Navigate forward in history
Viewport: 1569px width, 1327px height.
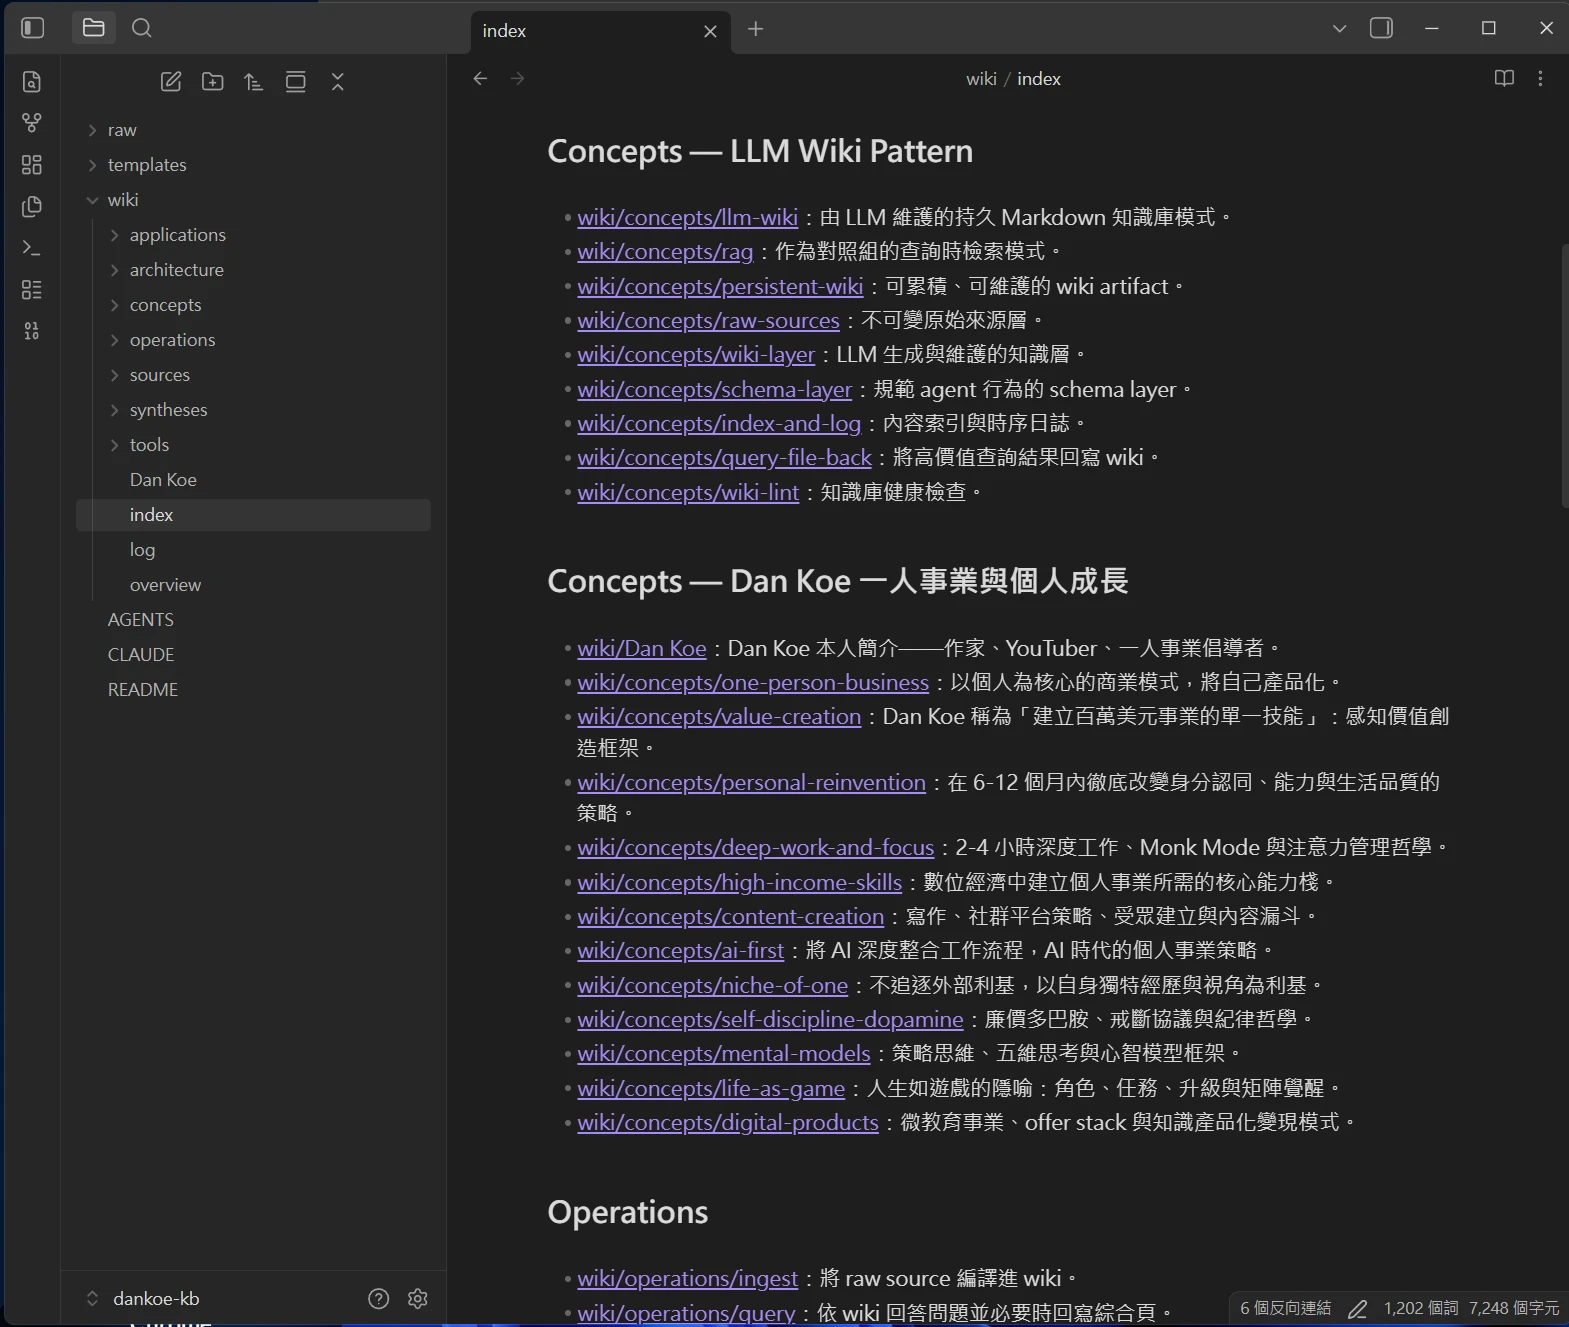coord(517,78)
